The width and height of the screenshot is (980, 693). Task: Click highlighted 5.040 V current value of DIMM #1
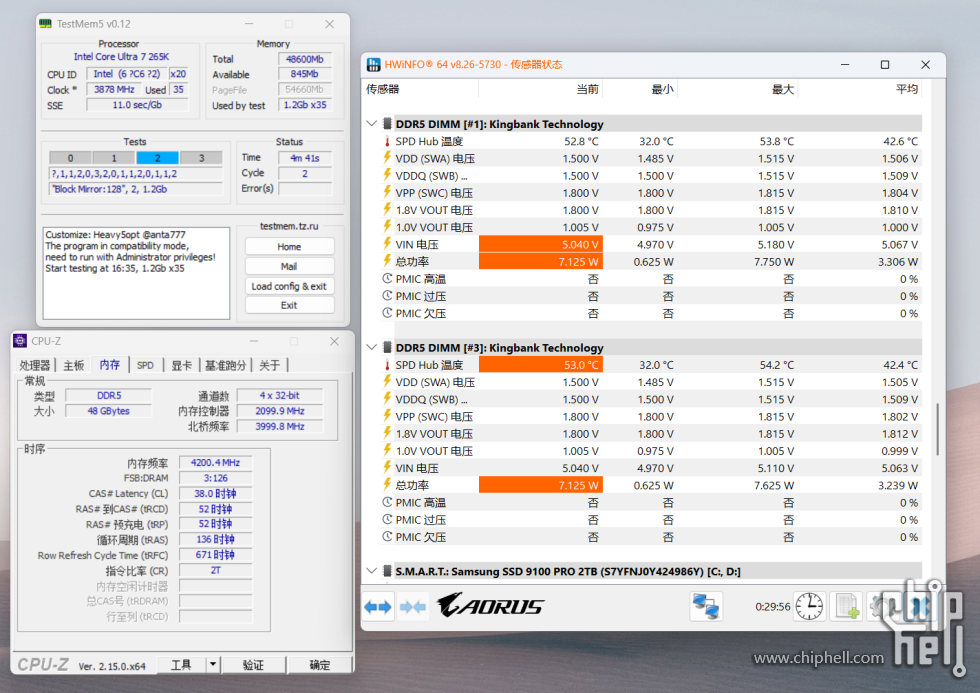pyautogui.click(x=541, y=244)
